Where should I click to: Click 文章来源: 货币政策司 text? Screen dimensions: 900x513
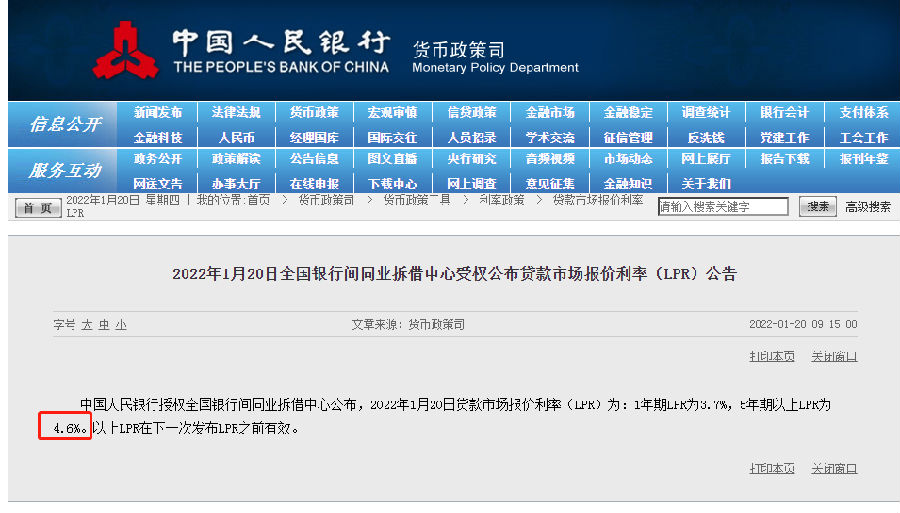(x=408, y=325)
